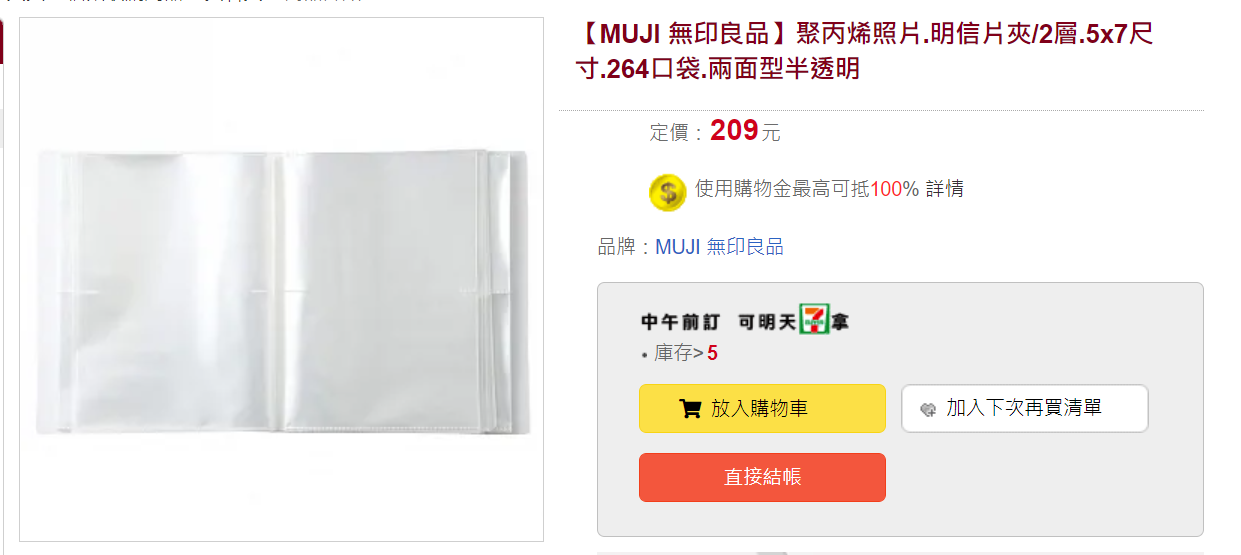Check out with the red 直接結帳 button
The image size is (1241, 555).
click(762, 477)
